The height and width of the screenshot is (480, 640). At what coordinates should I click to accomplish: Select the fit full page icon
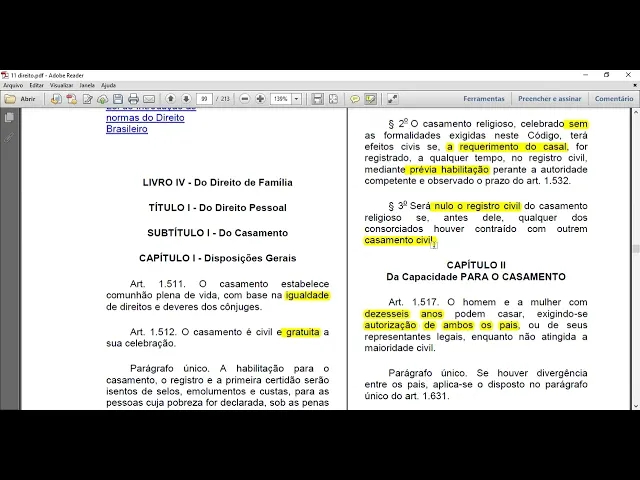[333, 99]
